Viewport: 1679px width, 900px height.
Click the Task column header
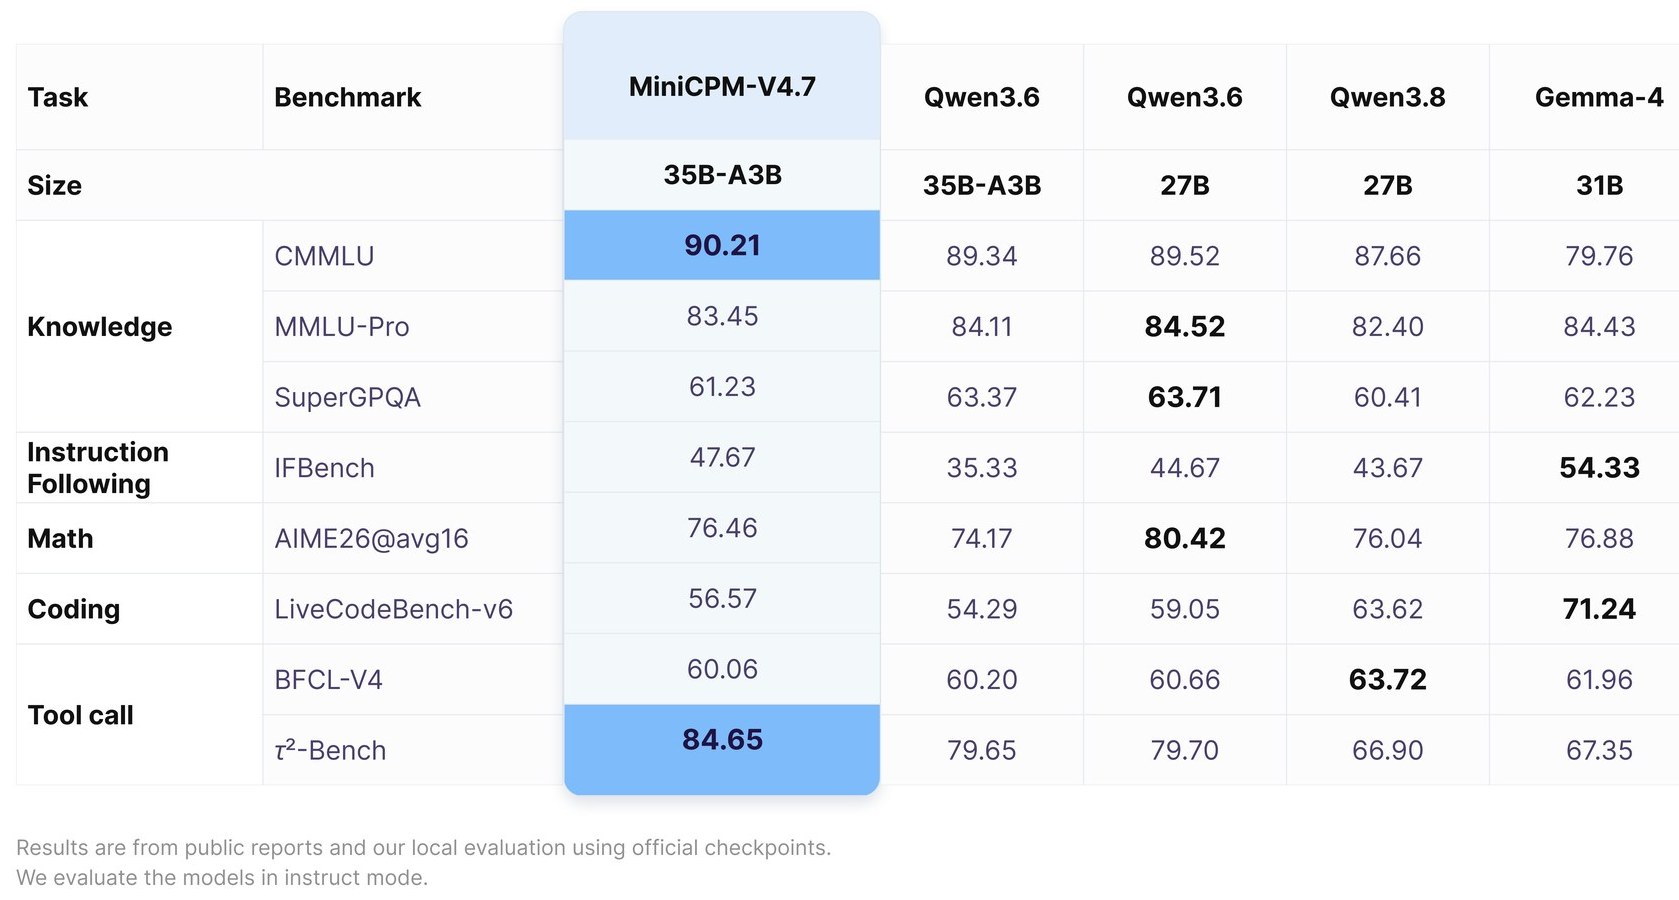click(x=58, y=97)
